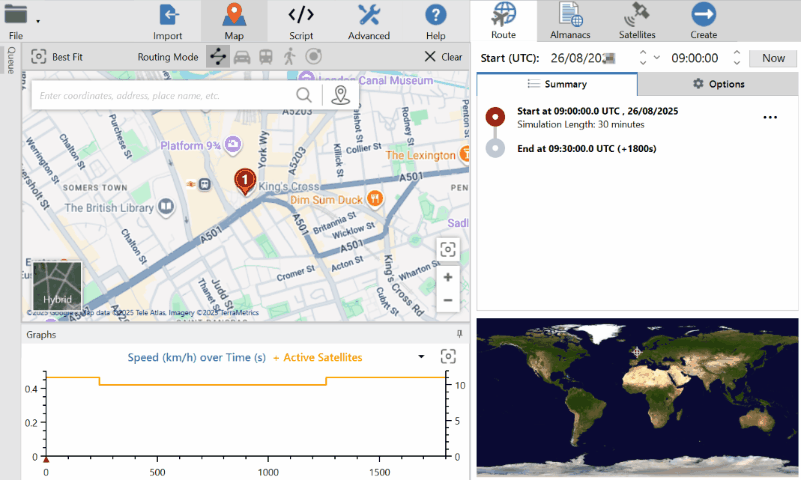Select the Options tab
Viewport: 801px width, 480px height.
click(718, 84)
